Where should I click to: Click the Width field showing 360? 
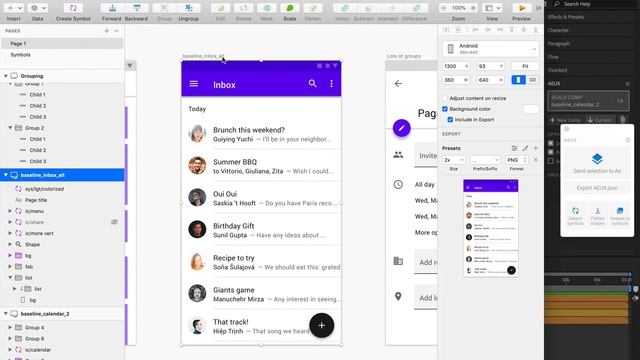456,80
